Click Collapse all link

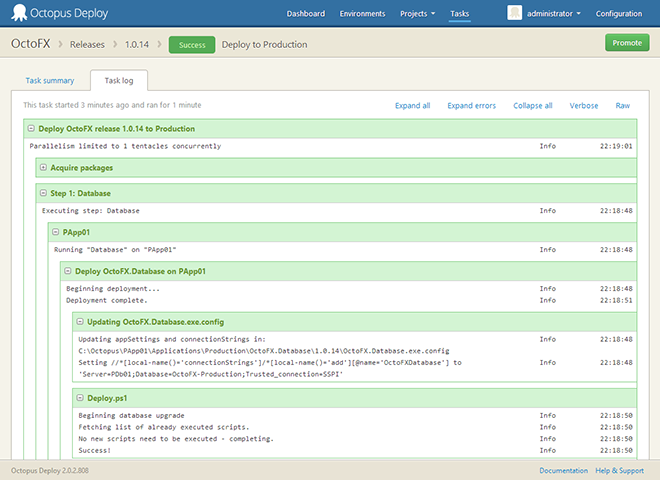pyautogui.click(x=532, y=106)
